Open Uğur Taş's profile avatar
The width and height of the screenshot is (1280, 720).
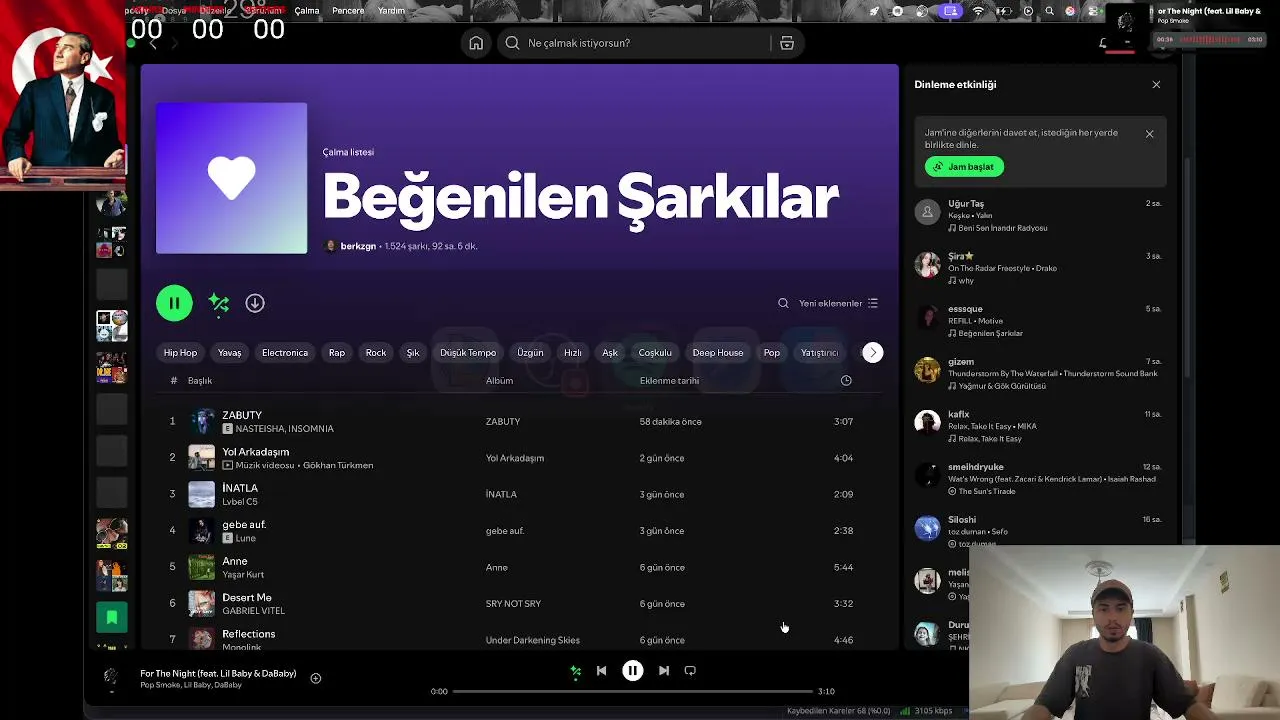927,212
